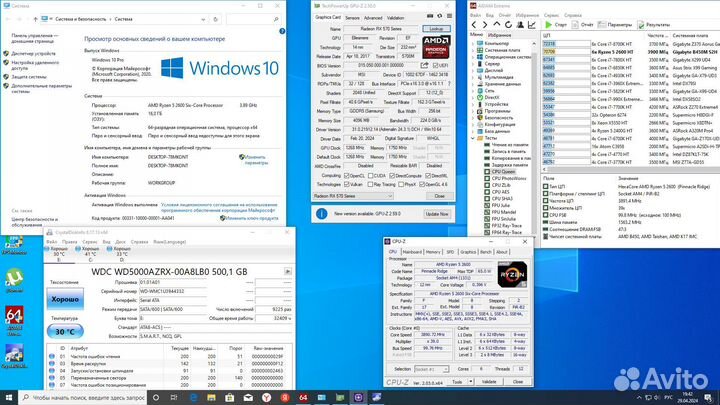Click GPU-Z refresh icon
The width and height of the screenshot is (720, 405).
[x=439, y=16]
